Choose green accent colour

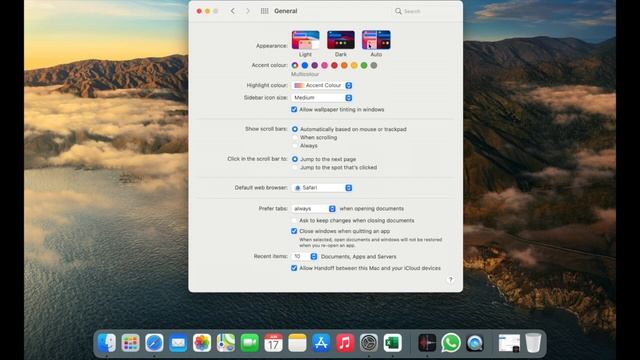click(x=364, y=65)
